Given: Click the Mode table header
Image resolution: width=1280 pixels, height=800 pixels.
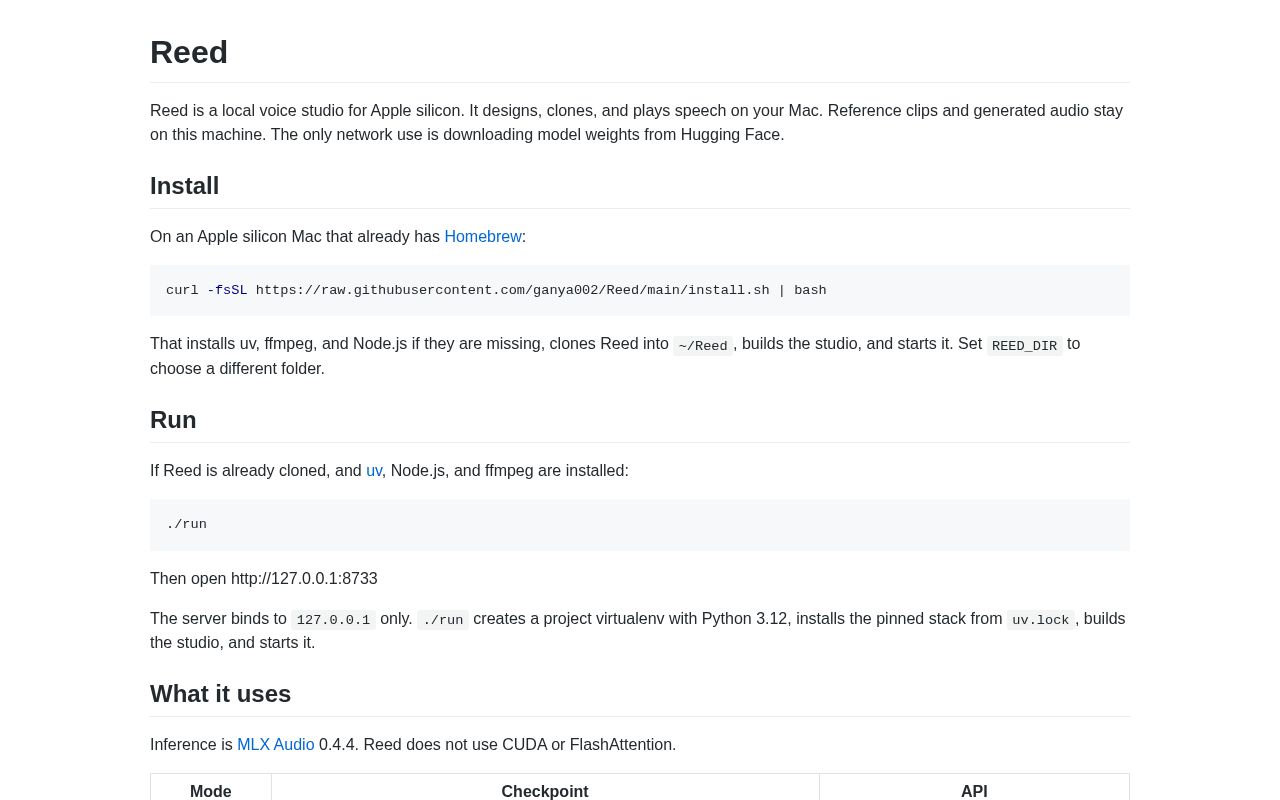Looking at the screenshot, I should (x=211, y=790).
